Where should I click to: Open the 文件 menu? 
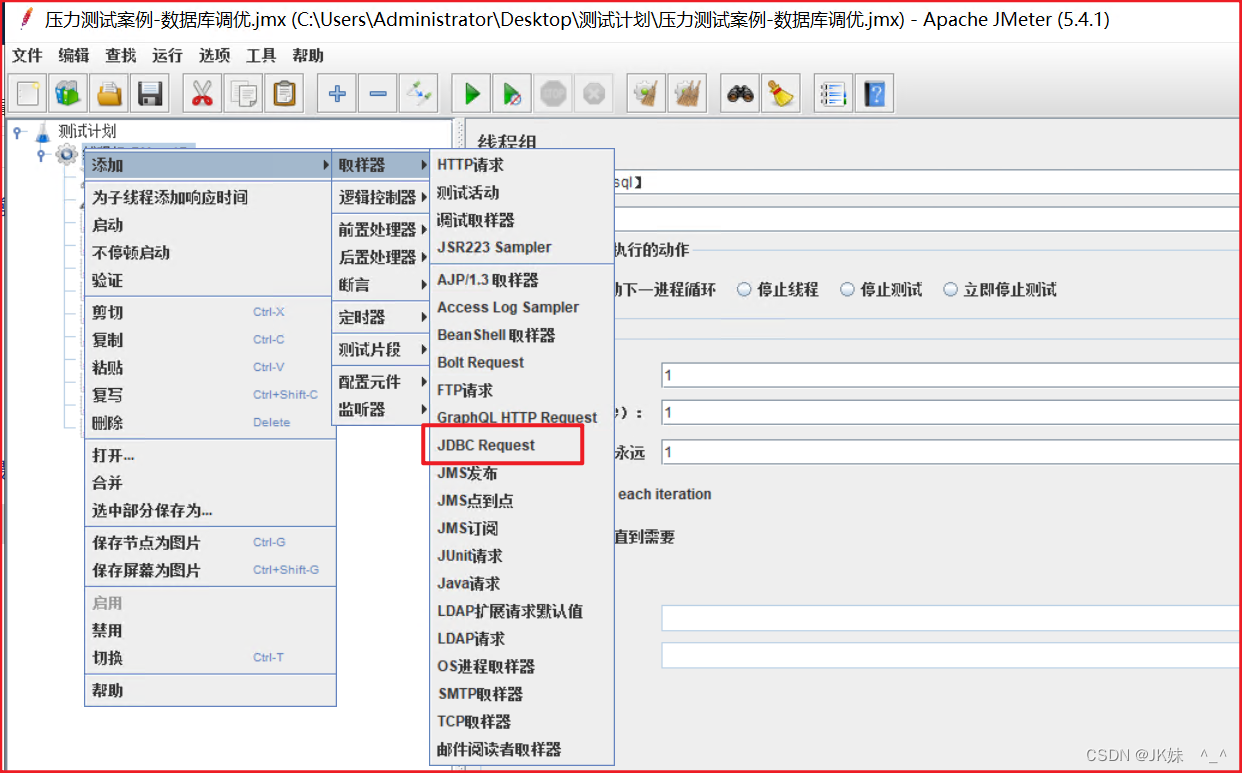[27, 56]
